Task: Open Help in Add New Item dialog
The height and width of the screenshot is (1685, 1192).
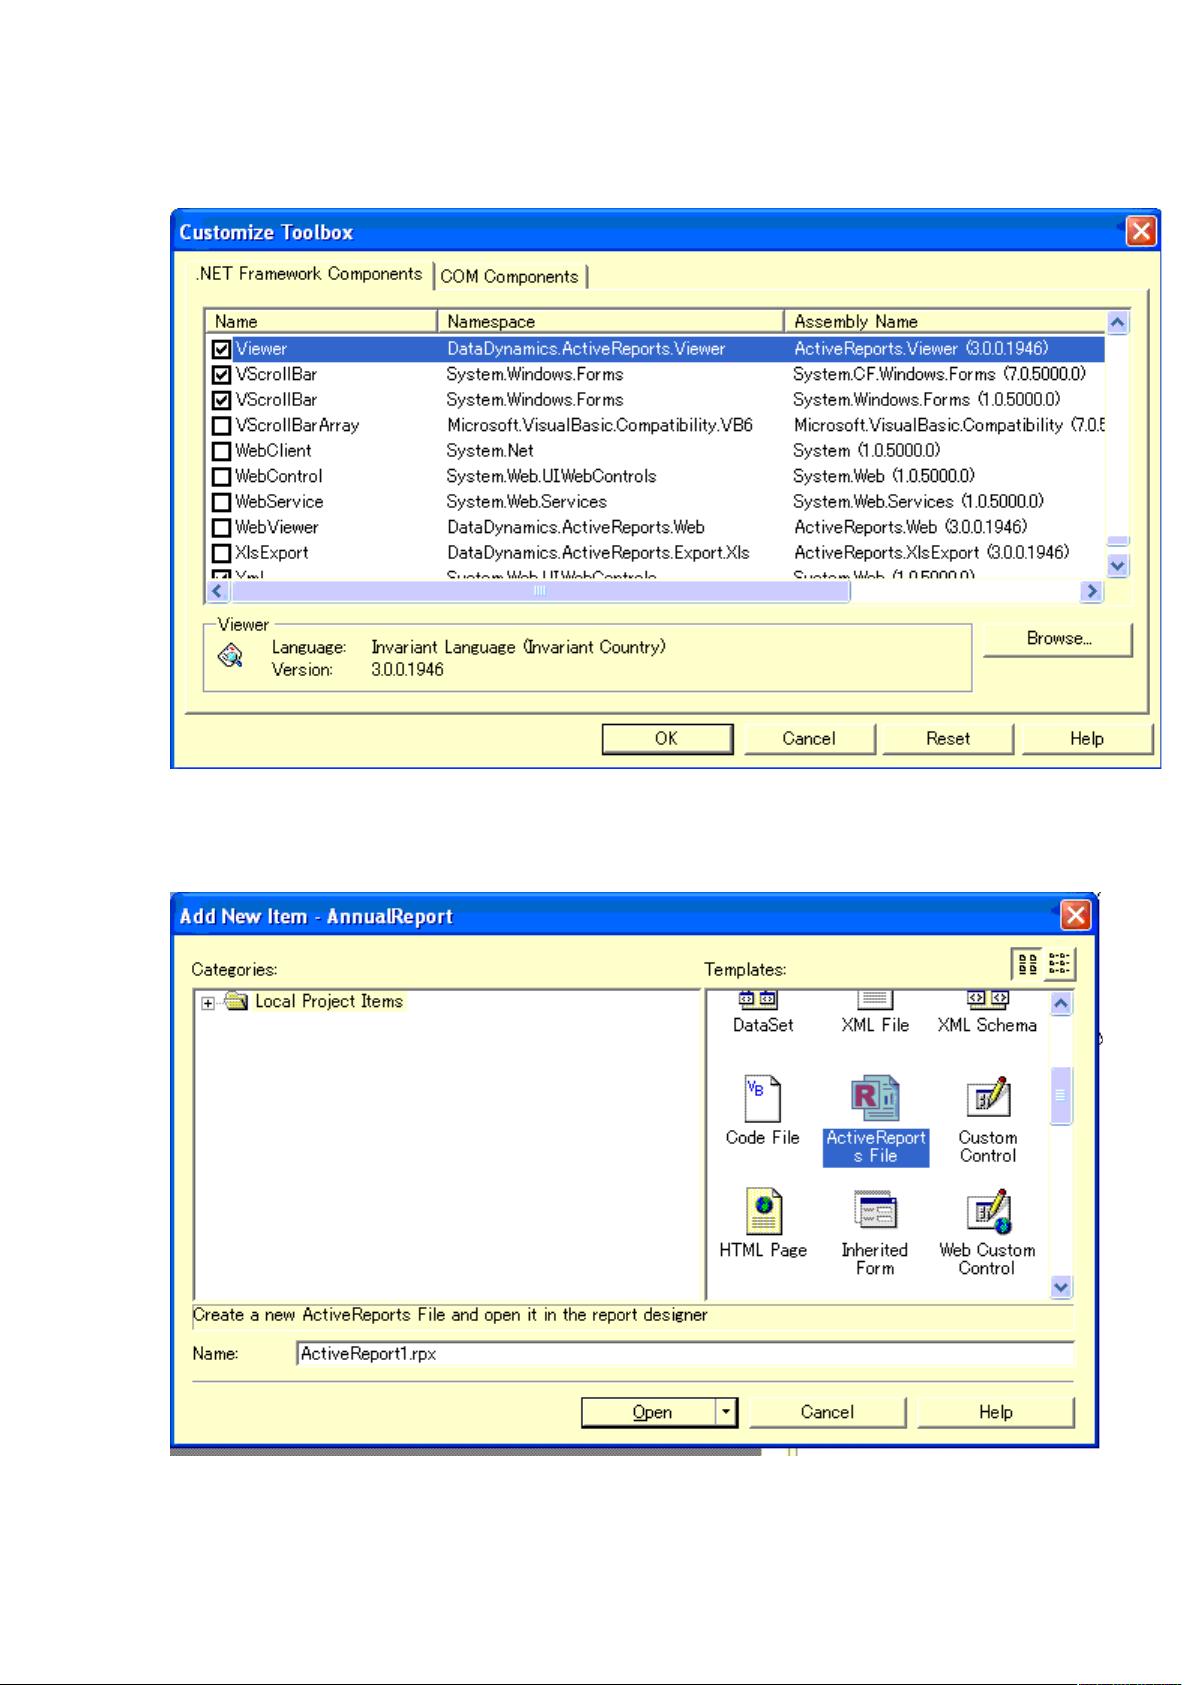Action: coord(996,1412)
